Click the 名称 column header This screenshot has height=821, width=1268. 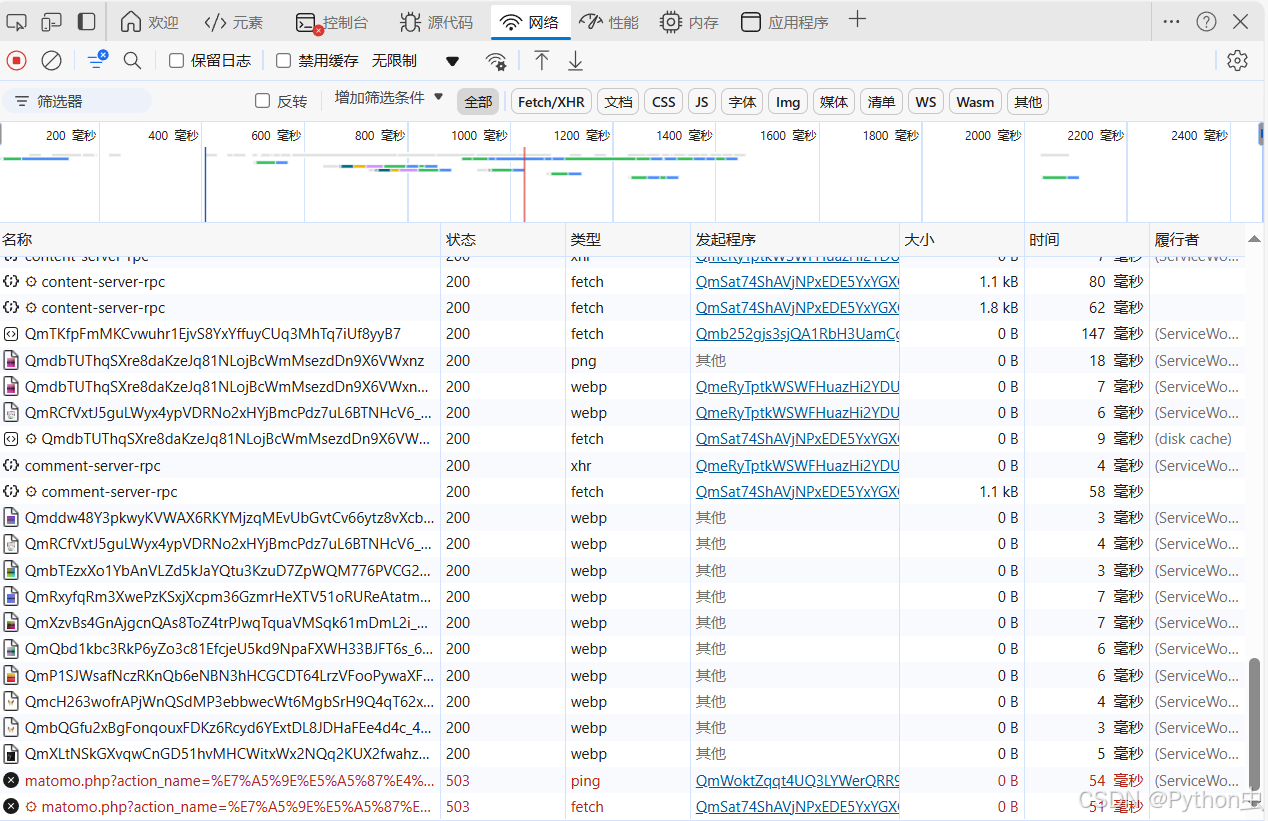pyautogui.click(x=220, y=239)
